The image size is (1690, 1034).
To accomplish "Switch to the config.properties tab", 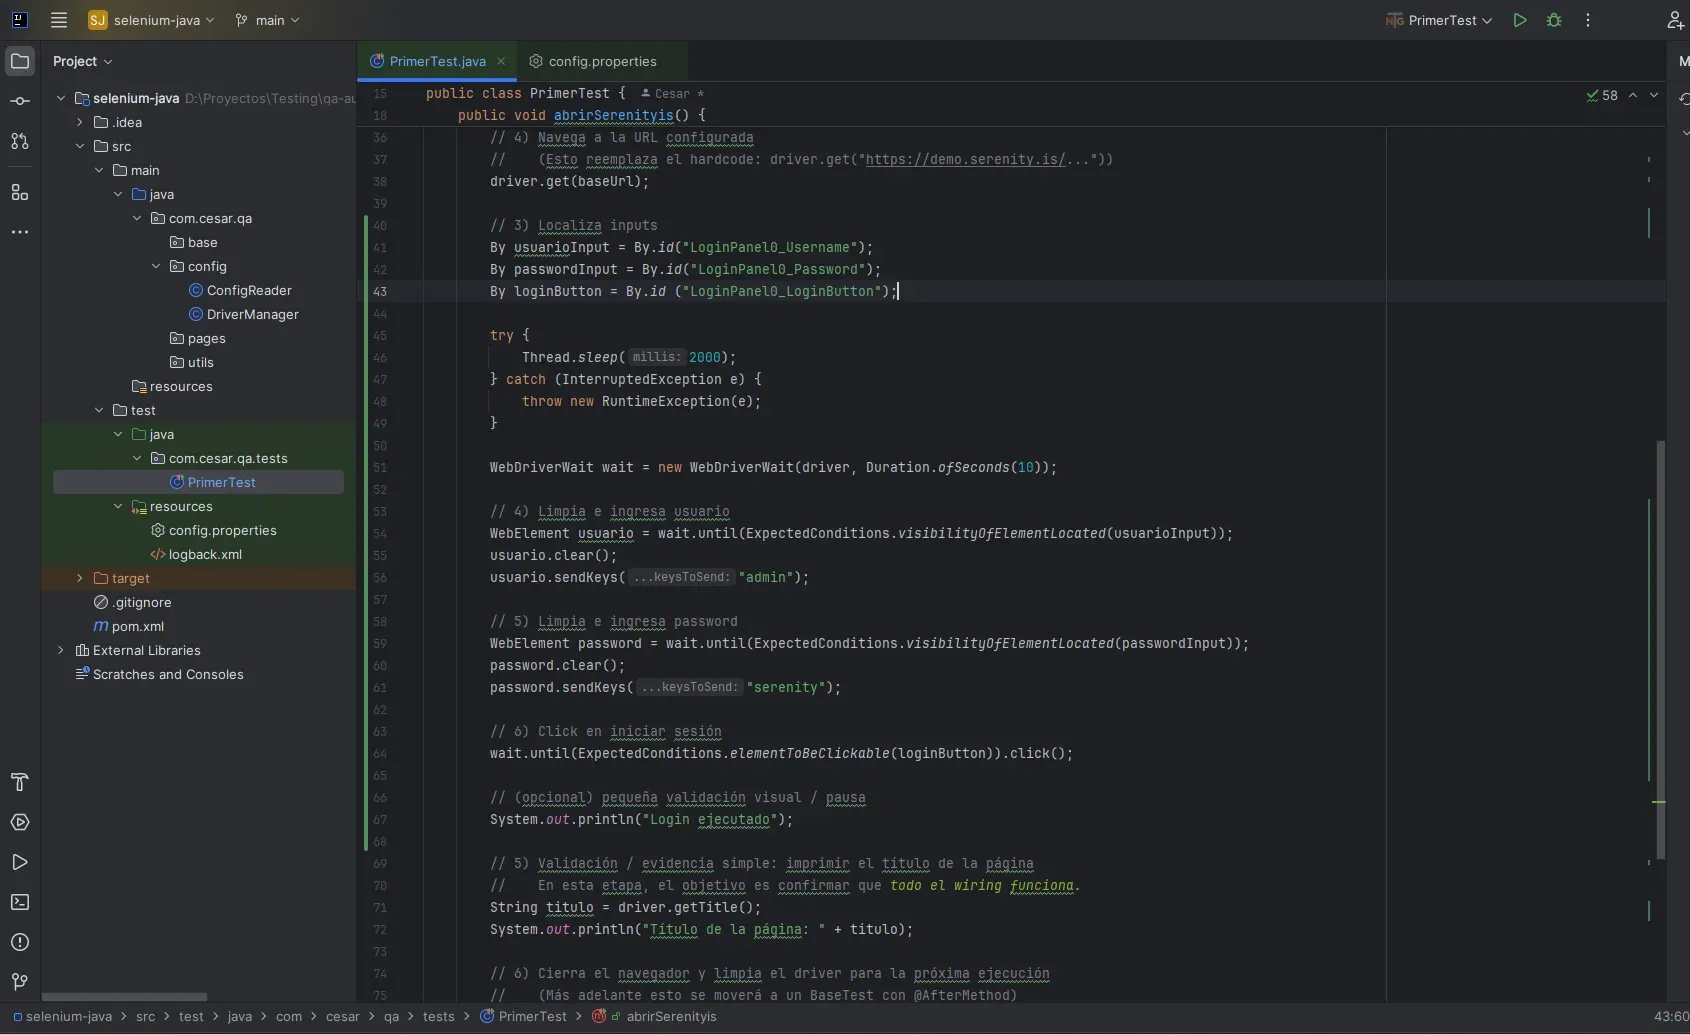I will pos(601,61).
